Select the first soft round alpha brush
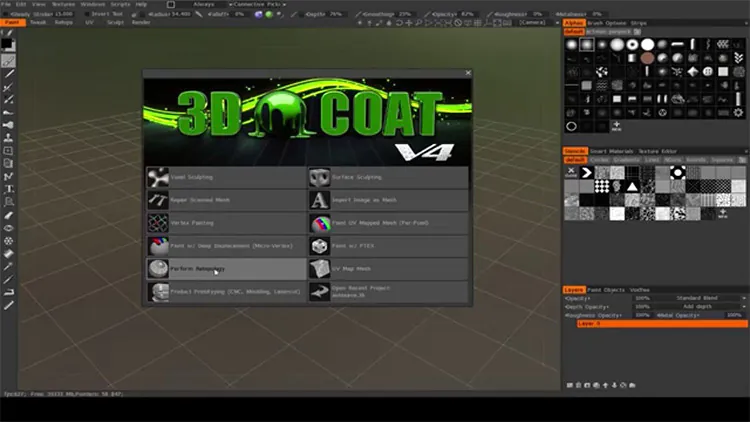Image resolution: width=750 pixels, height=422 pixels. 571,44
